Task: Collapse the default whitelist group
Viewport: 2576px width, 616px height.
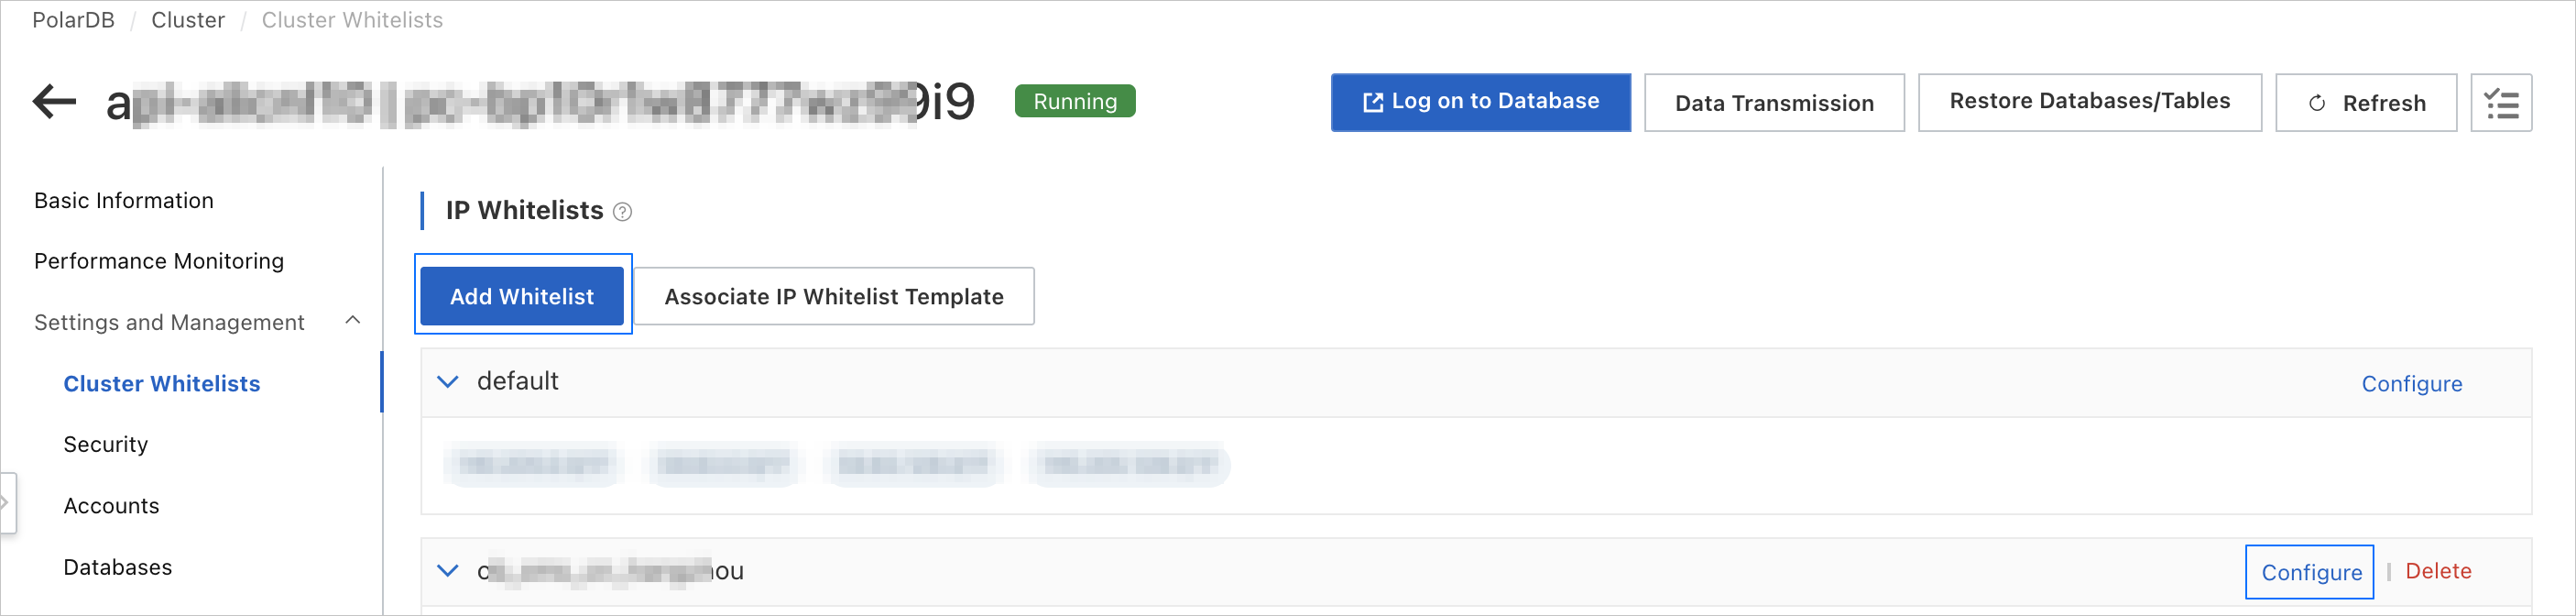Action: coord(448,381)
